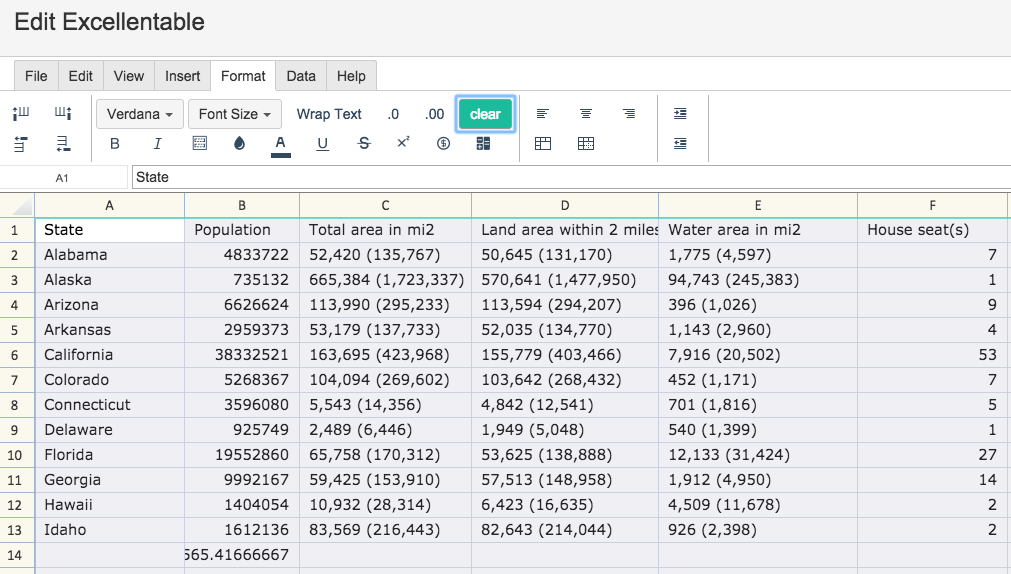Align text to center

click(x=585, y=114)
